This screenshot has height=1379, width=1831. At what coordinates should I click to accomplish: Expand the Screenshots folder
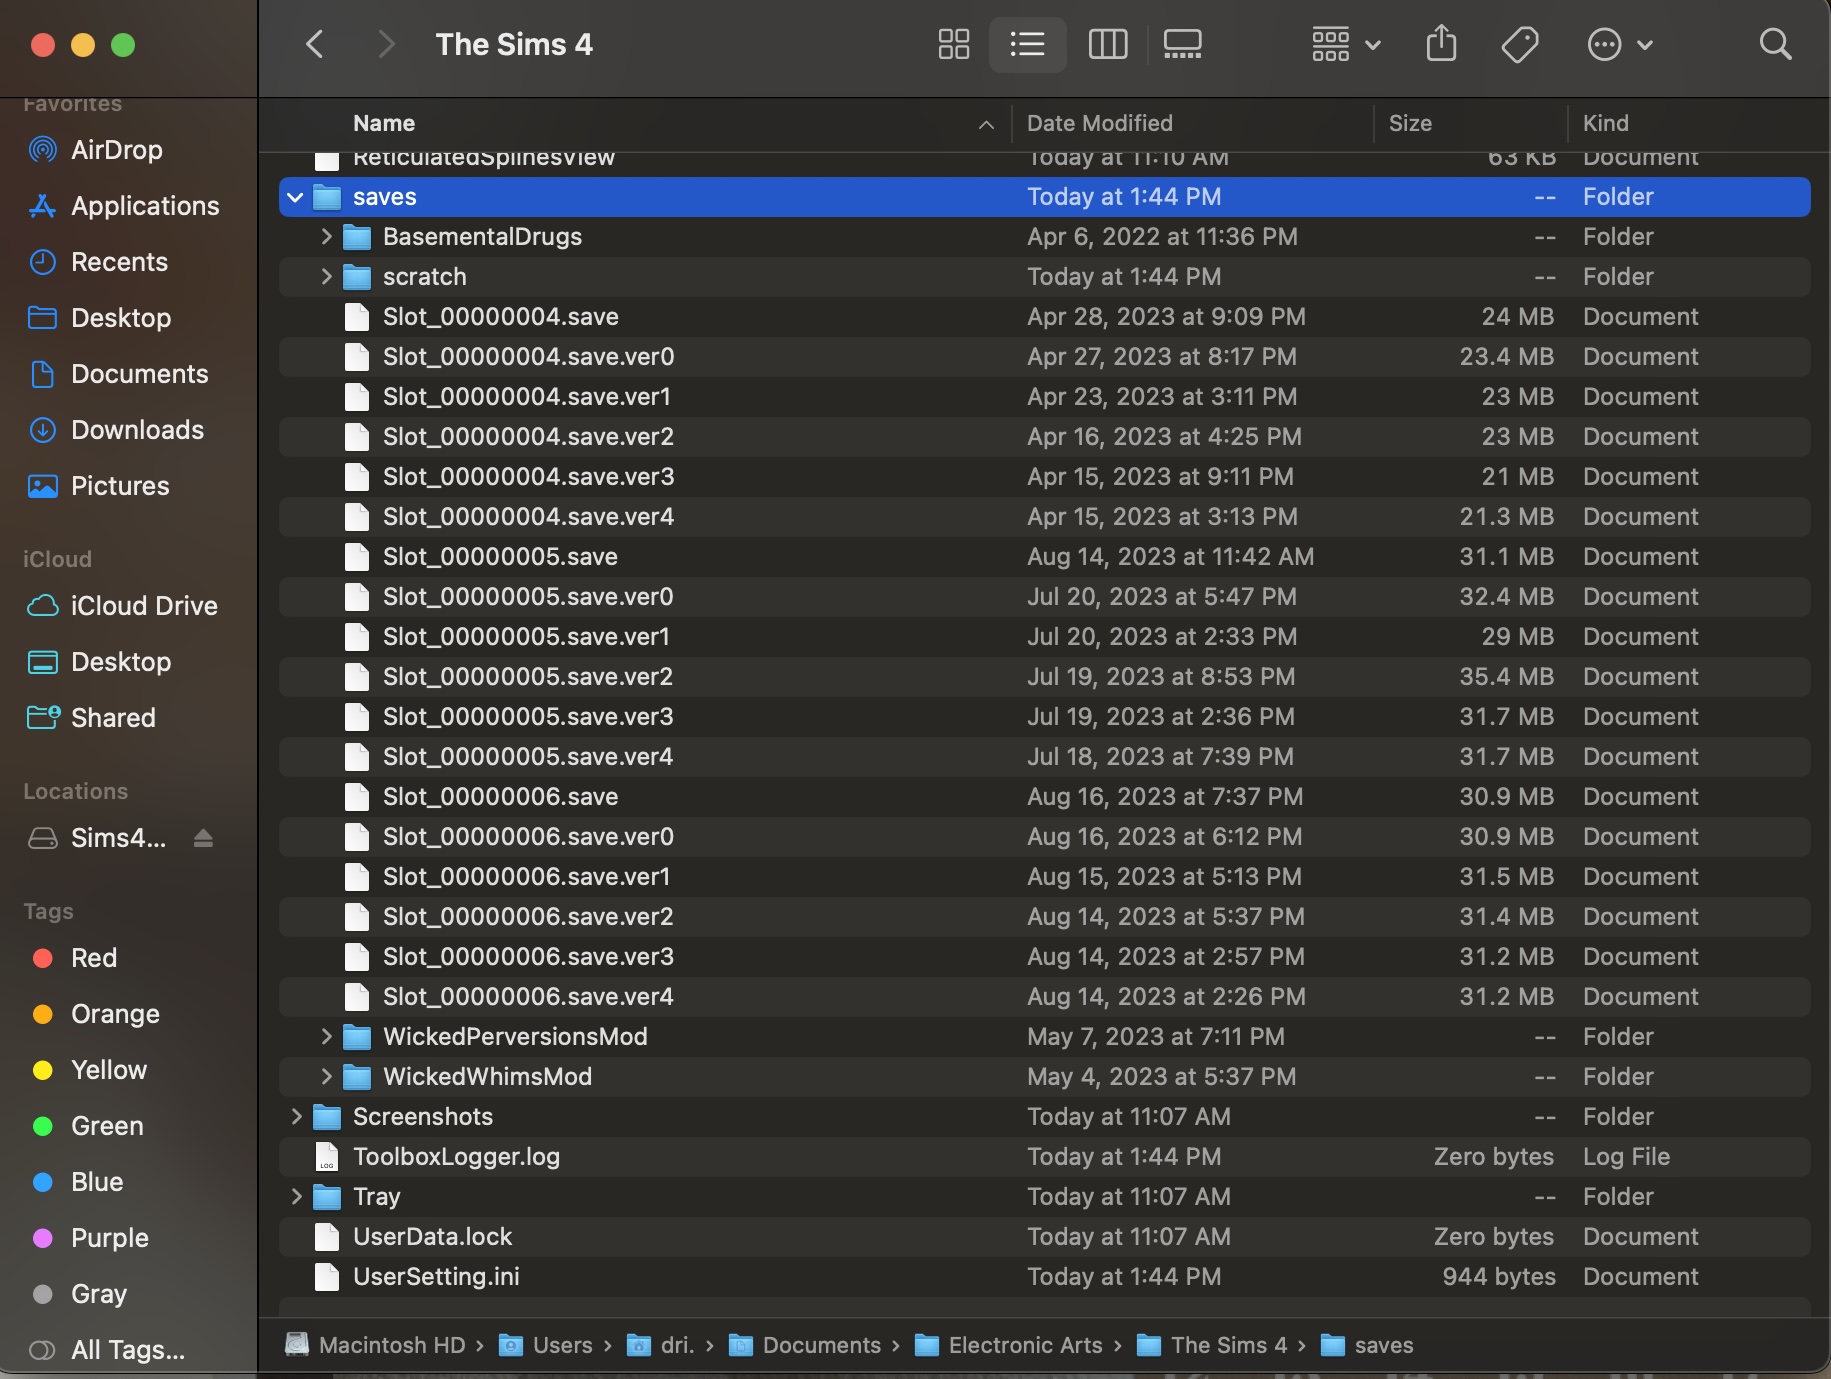tap(295, 1117)
